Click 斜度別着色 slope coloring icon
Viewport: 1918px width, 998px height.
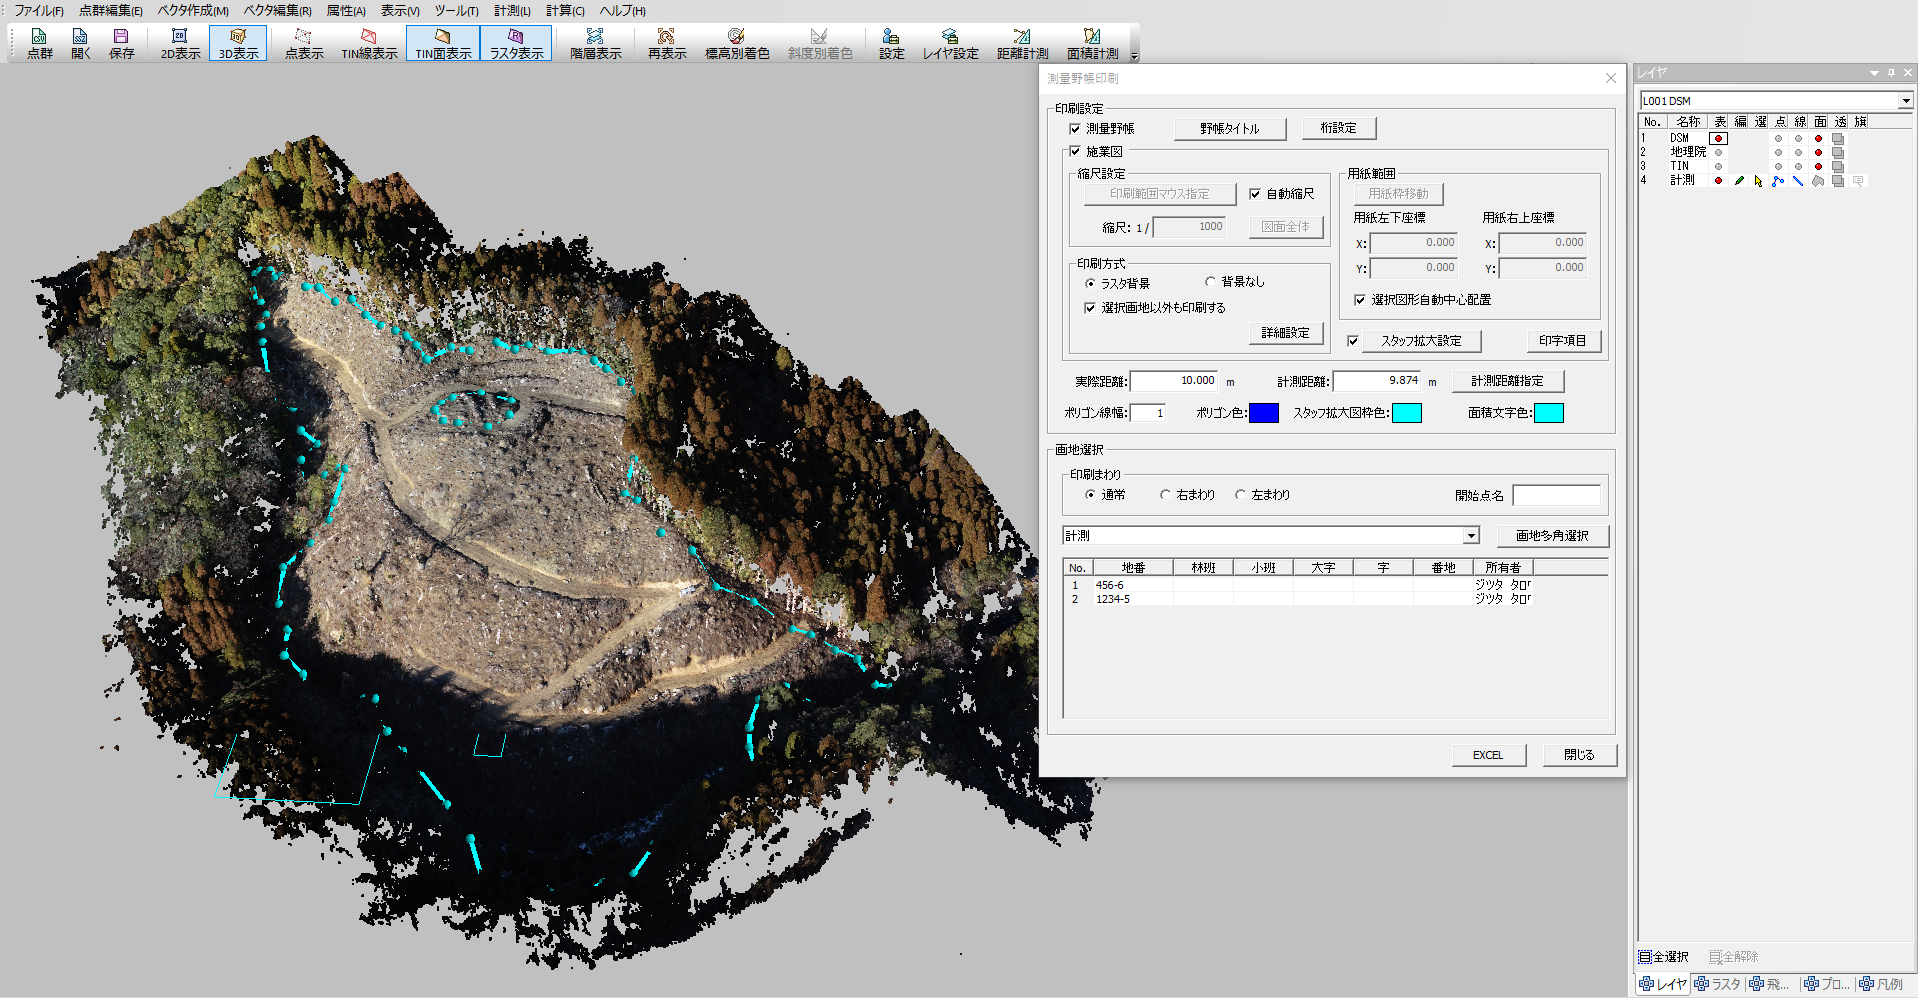pos(820,43)
